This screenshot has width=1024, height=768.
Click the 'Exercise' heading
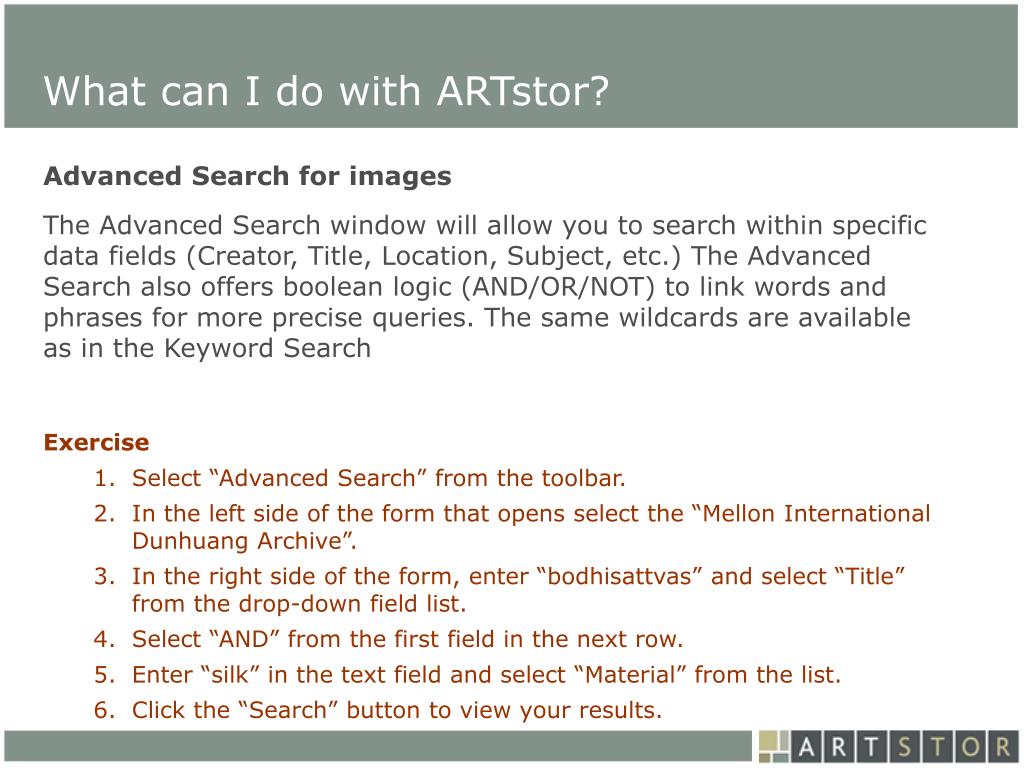click(x=97, y=442)
